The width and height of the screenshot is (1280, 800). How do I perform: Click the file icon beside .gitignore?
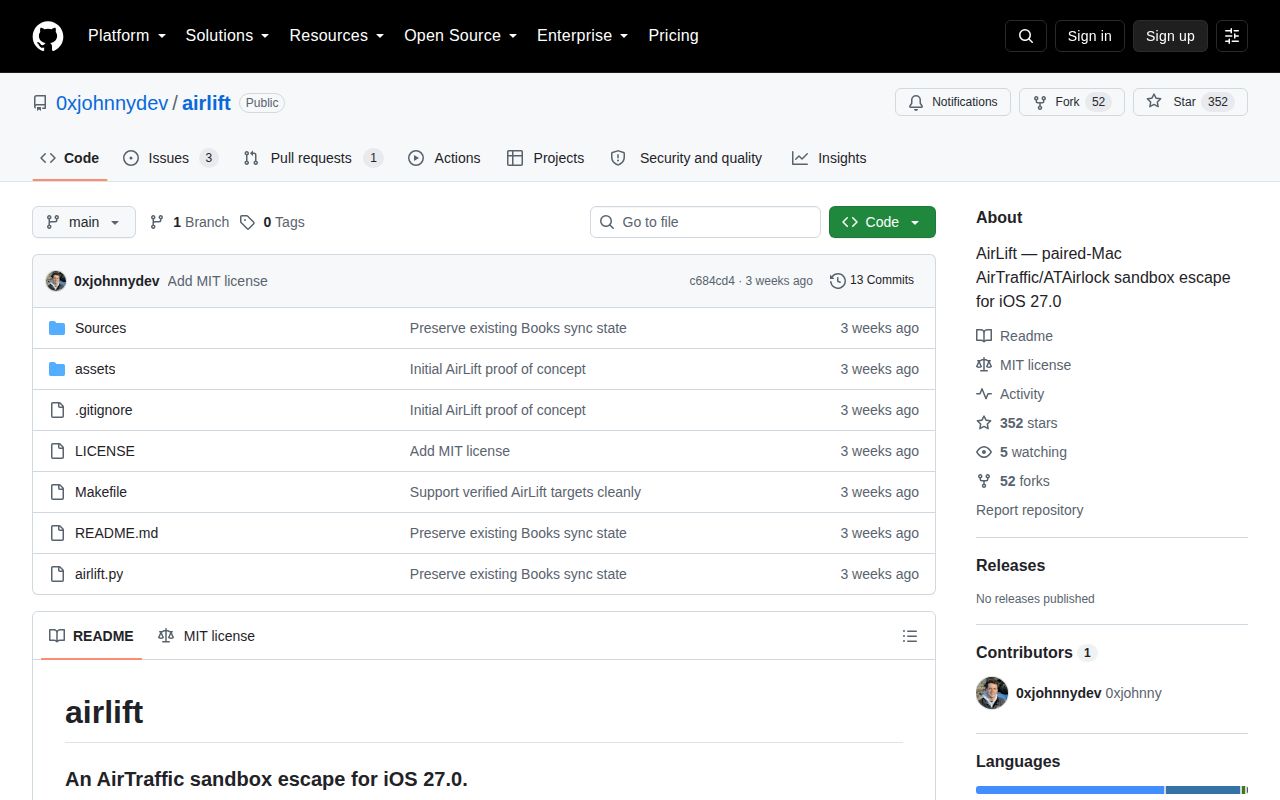[57, 410]
